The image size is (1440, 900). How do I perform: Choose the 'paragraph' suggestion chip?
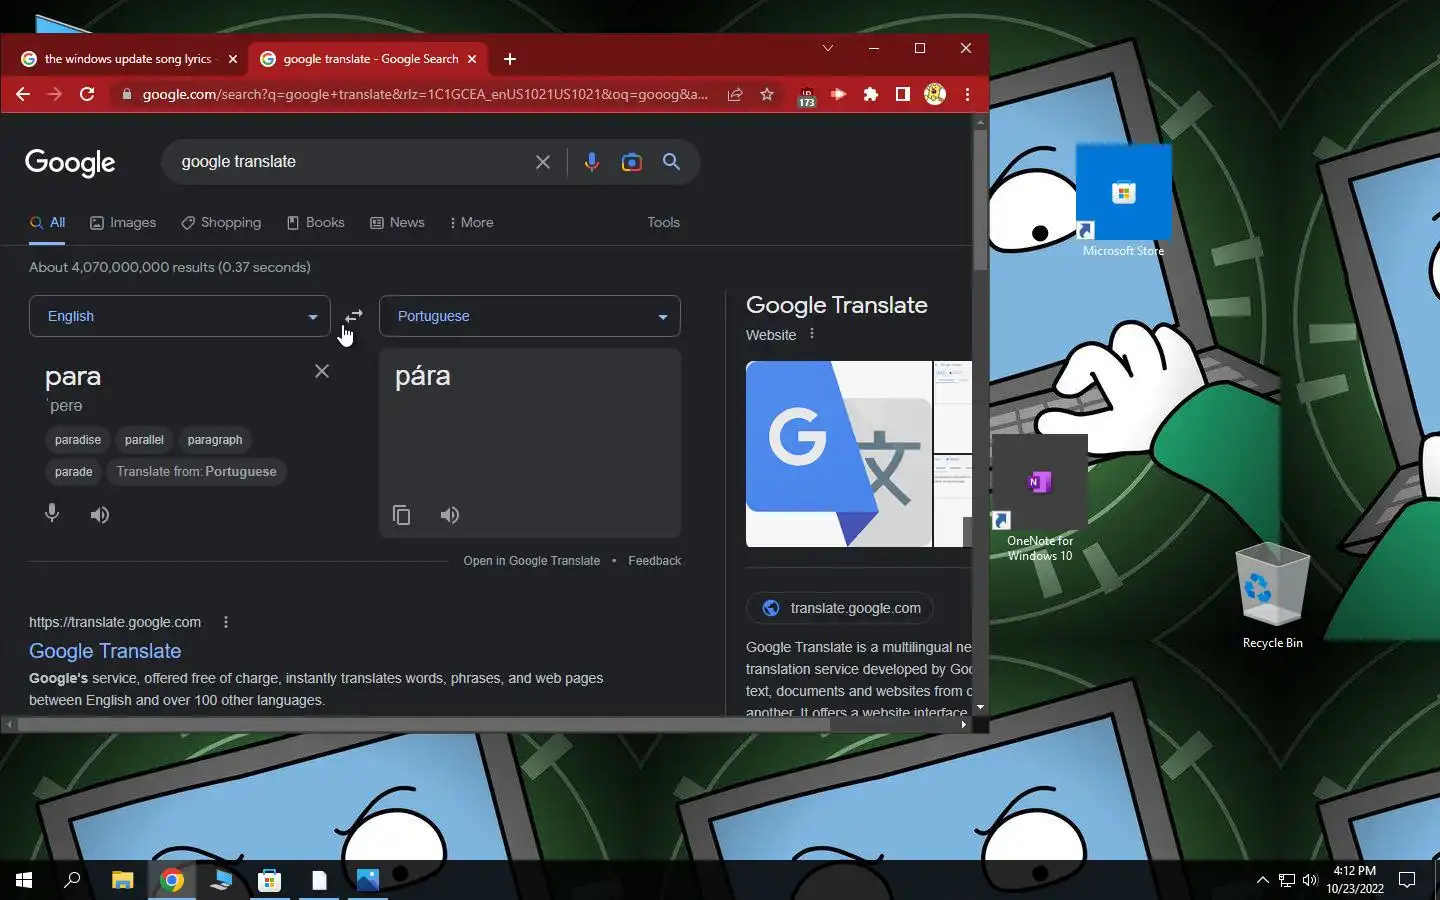(x=215, y=440)
